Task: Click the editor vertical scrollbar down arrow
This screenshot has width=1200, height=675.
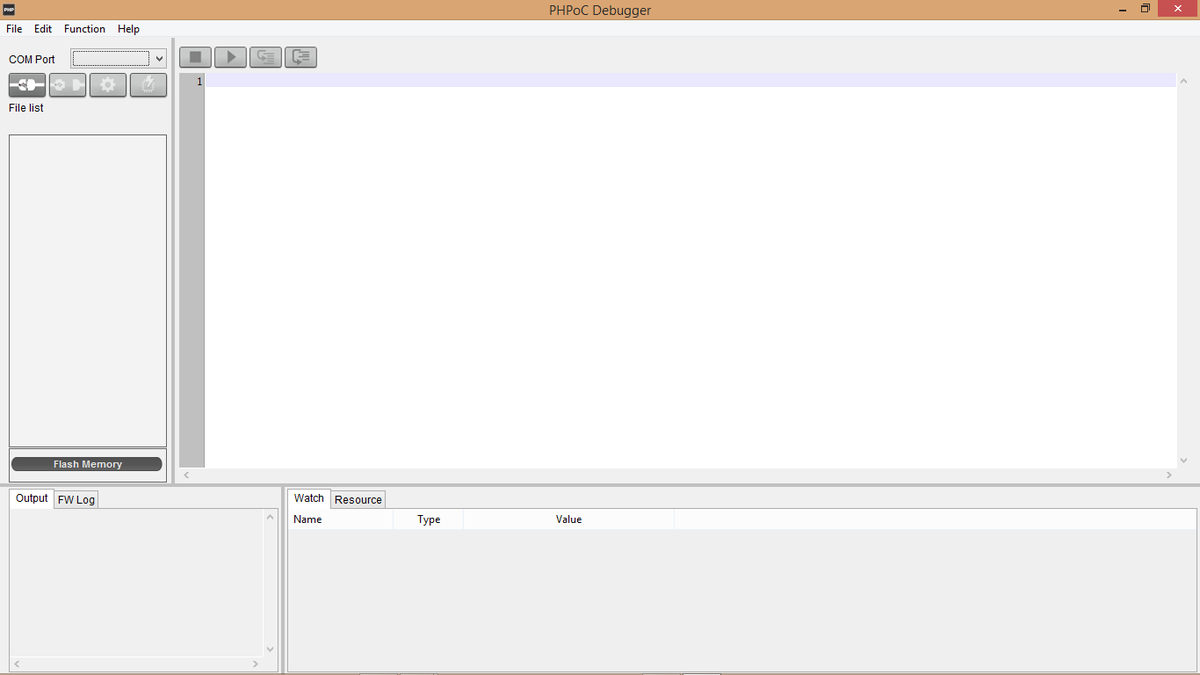Action: [x=1183, y=460]
